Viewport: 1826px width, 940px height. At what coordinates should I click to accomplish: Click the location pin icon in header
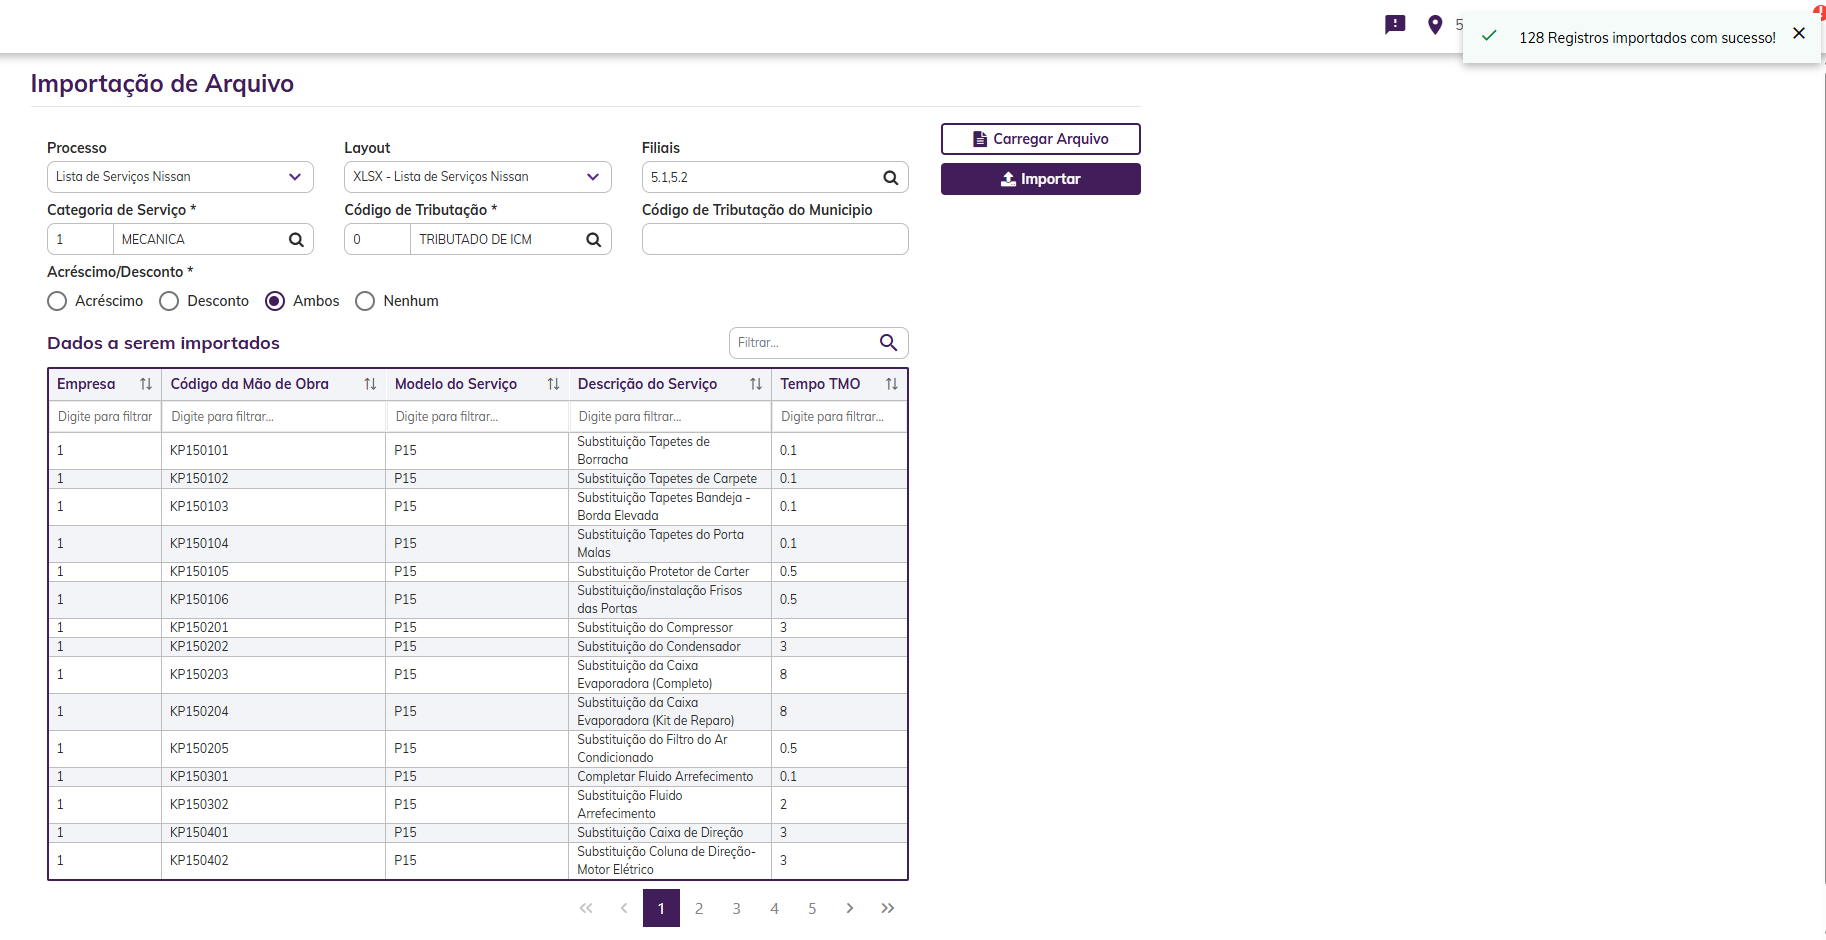(x=1435, y=25)
